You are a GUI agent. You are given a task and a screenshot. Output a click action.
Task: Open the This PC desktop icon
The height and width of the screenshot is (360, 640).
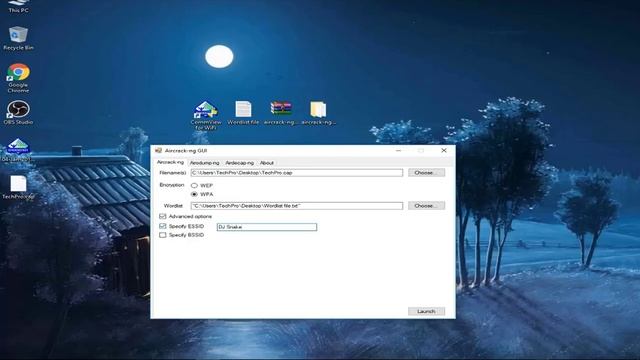[x=18, y=6]
